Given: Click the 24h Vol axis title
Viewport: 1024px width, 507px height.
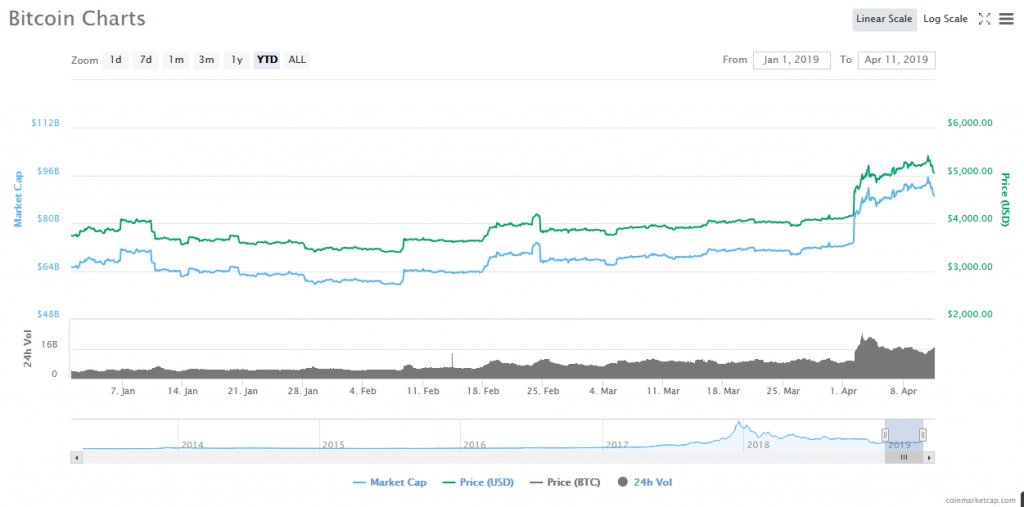Looking at the screenshot, I should (x=27, y=349).
